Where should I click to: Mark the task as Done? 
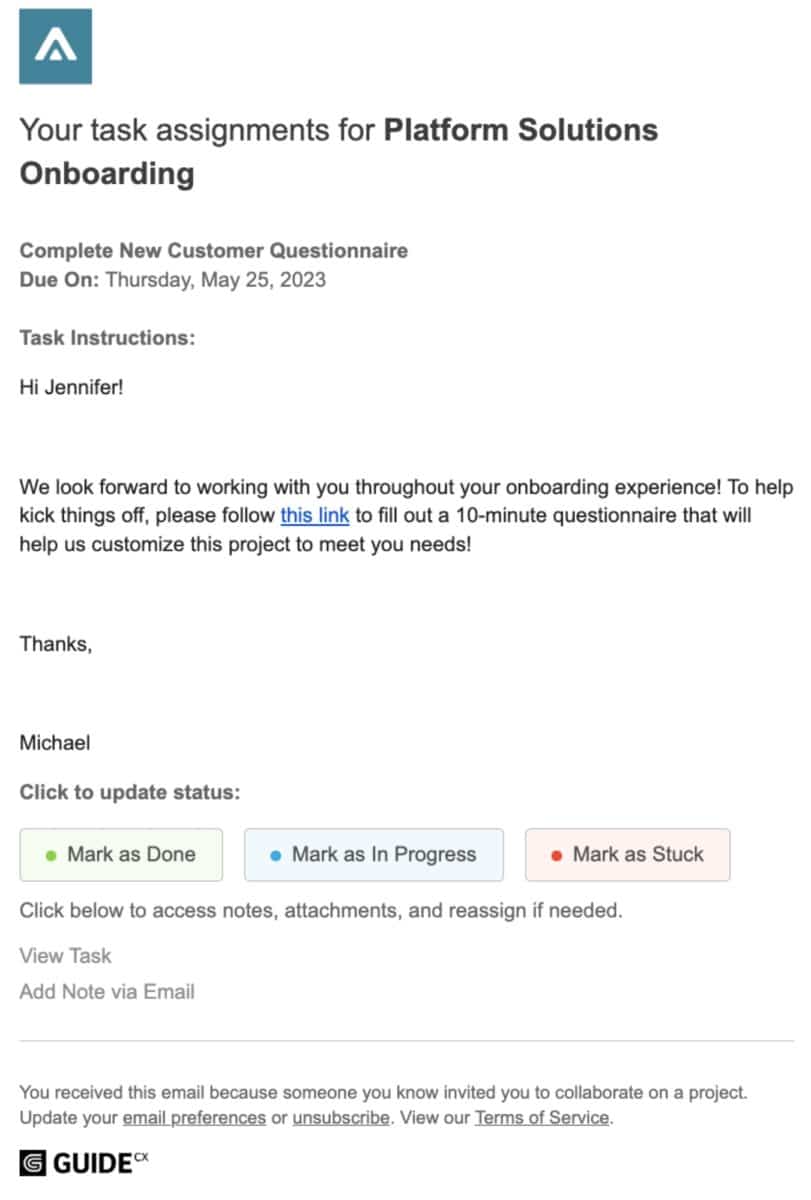tap(121, 855)
